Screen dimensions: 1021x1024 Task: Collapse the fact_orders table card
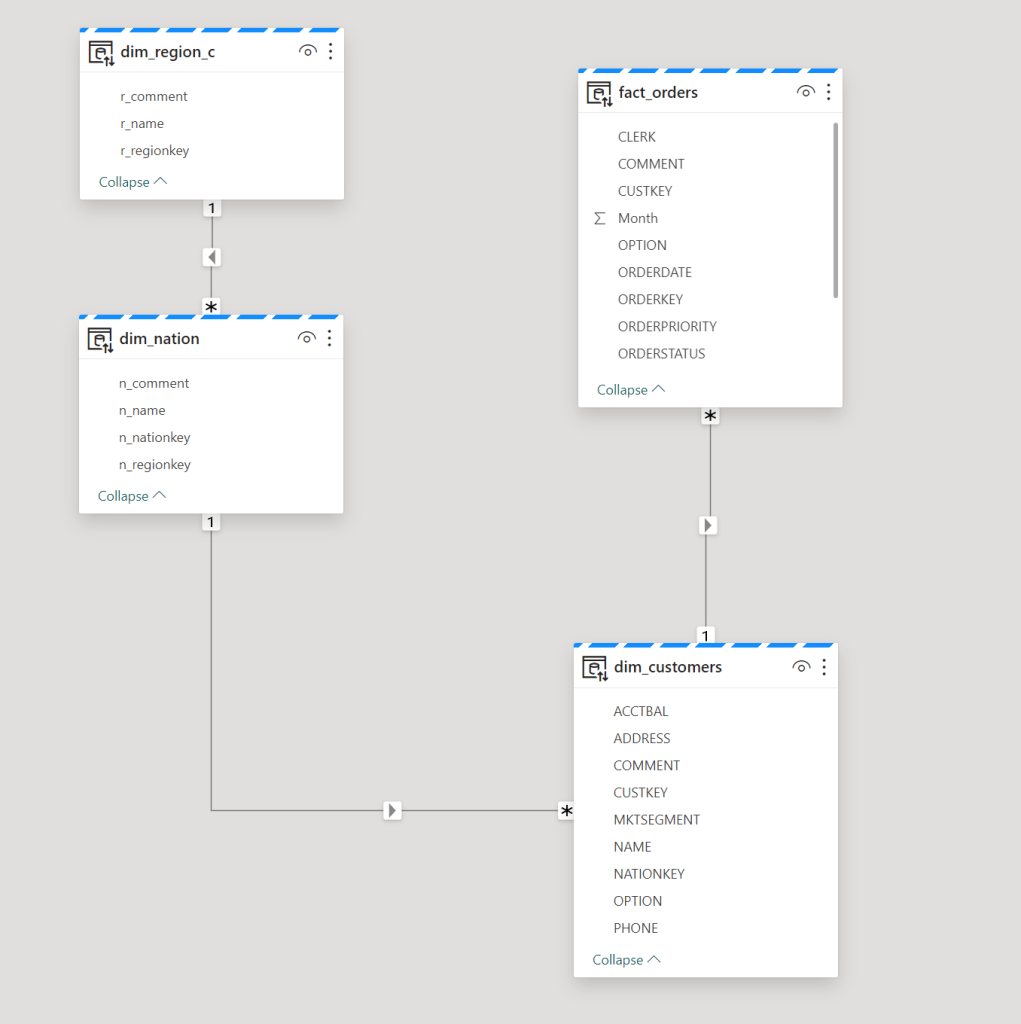click(631, 390)
